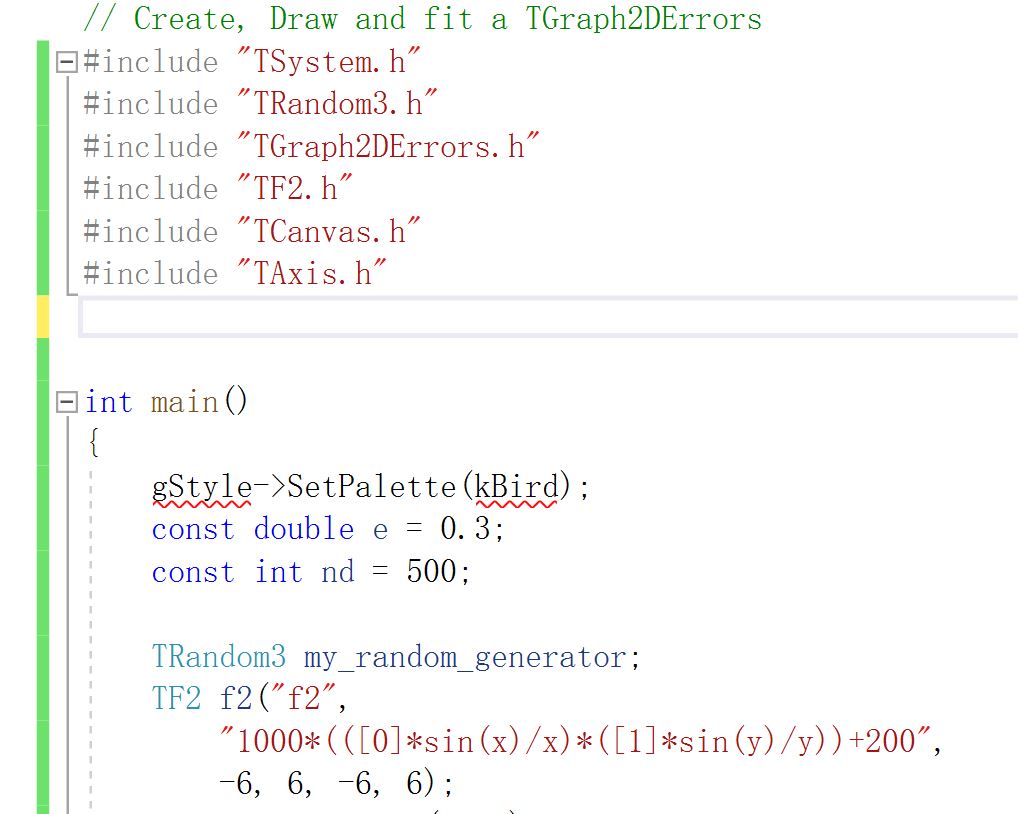Click the main function name
Screen dimensions: 1018x814
(185, 402)
